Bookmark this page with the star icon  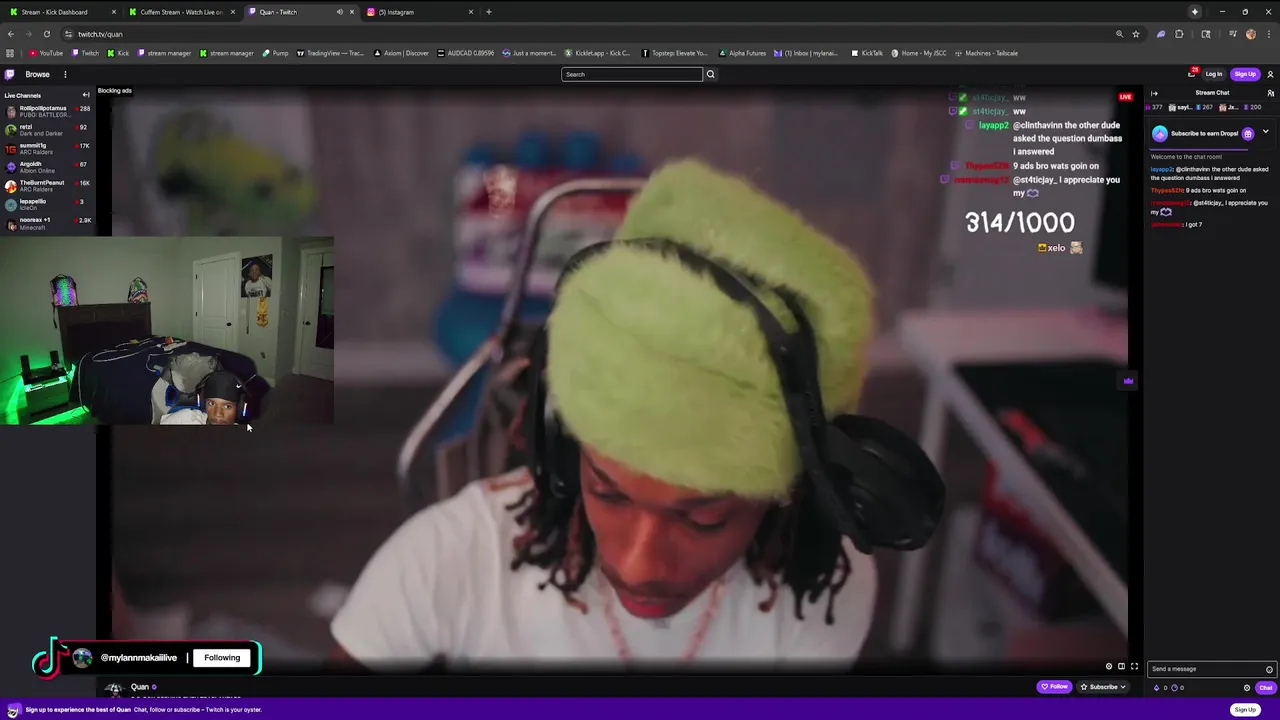1135,34
